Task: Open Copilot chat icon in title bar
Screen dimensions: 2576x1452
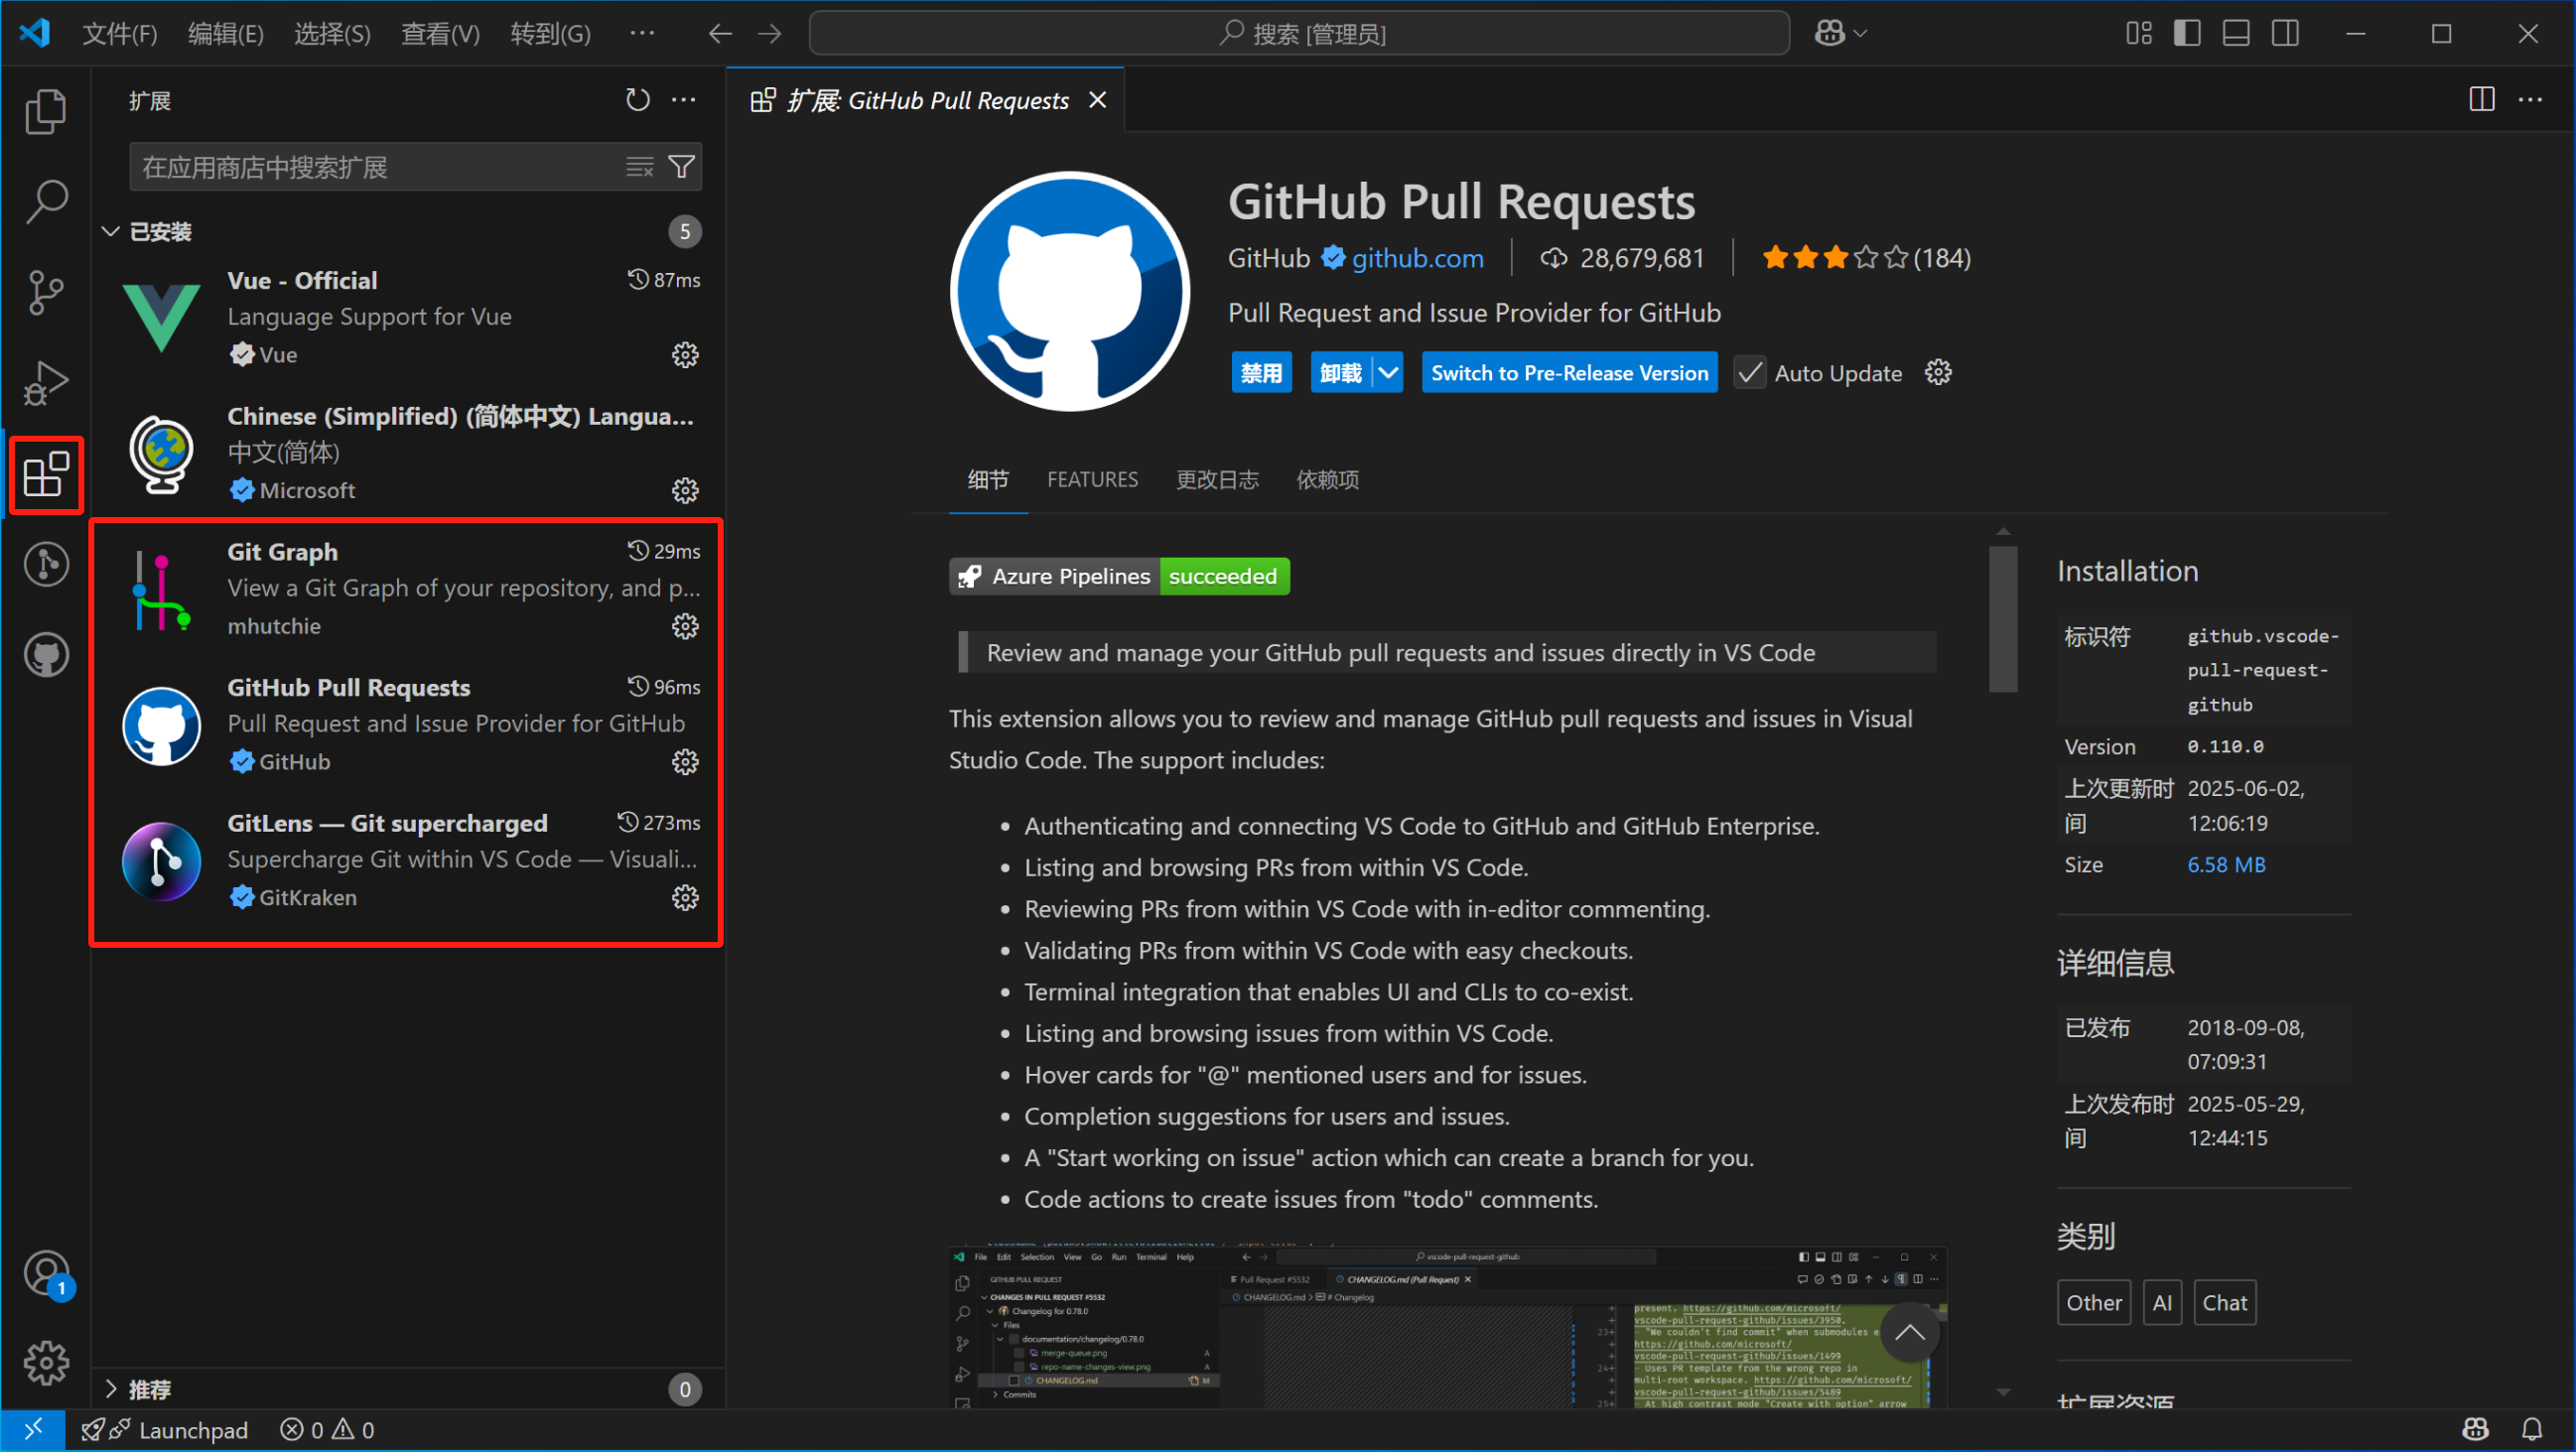Action: 1829,34
